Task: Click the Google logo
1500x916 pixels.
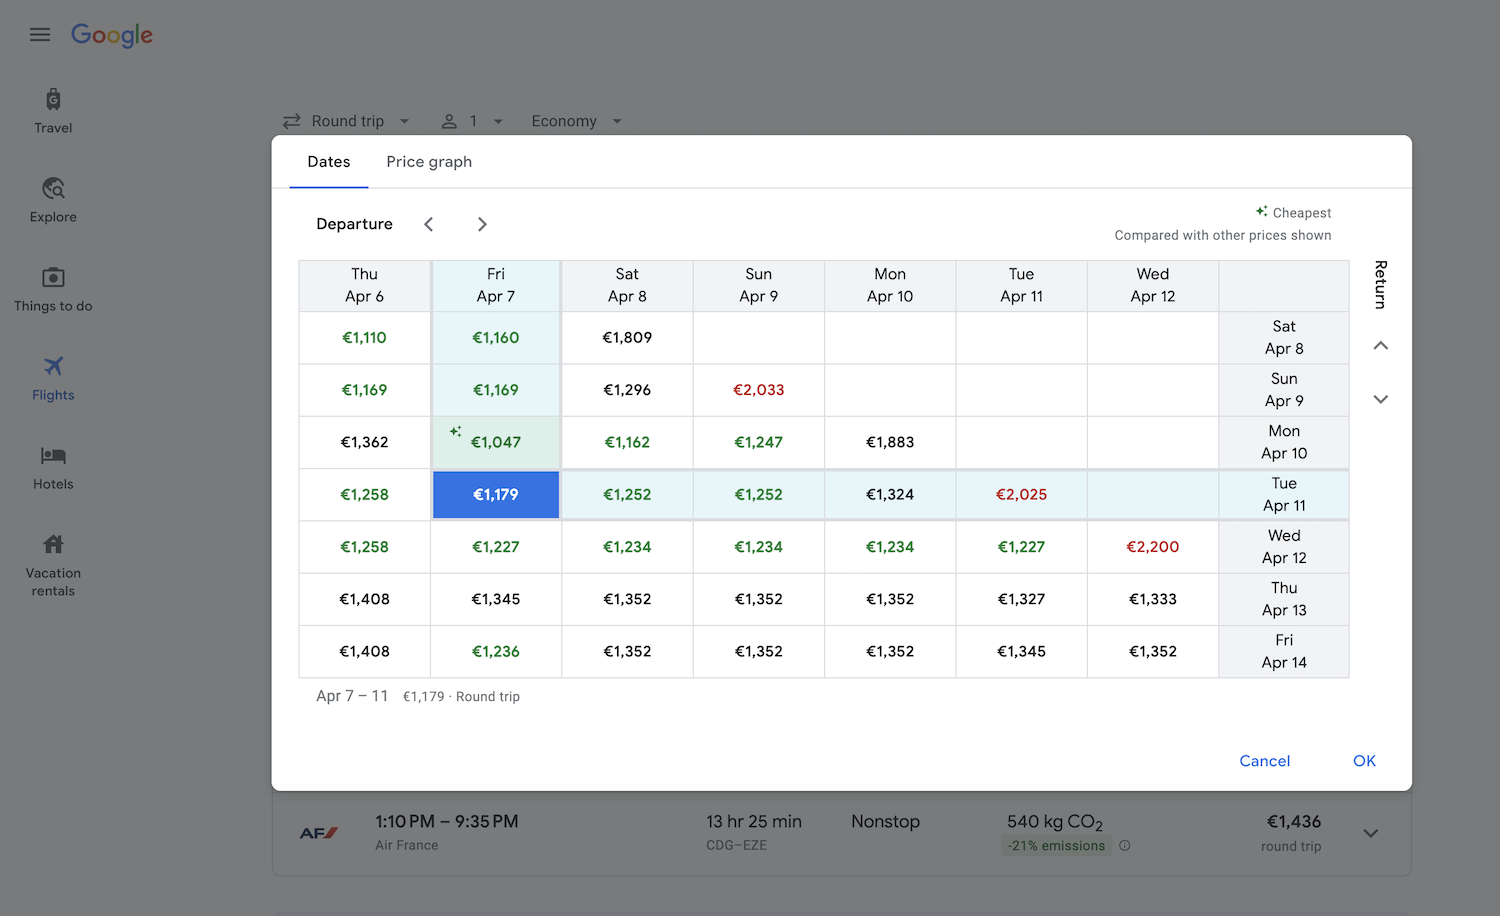Action: pos(112,35)
